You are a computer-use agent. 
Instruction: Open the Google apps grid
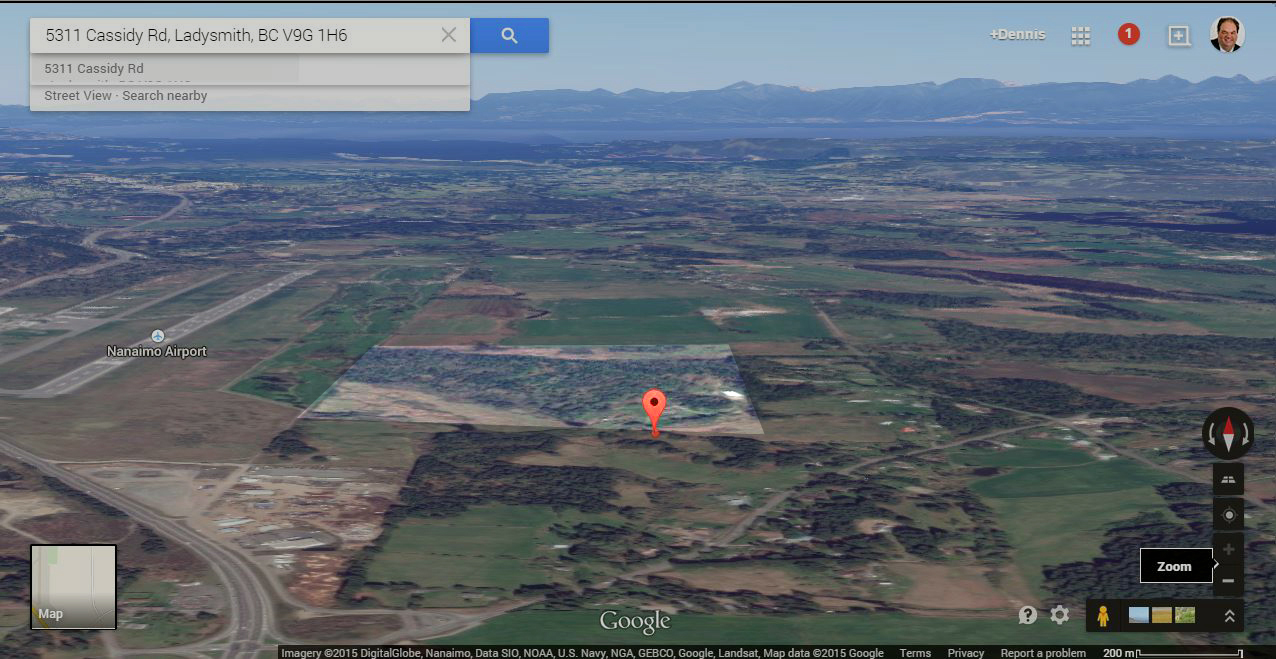[1080, 35]
